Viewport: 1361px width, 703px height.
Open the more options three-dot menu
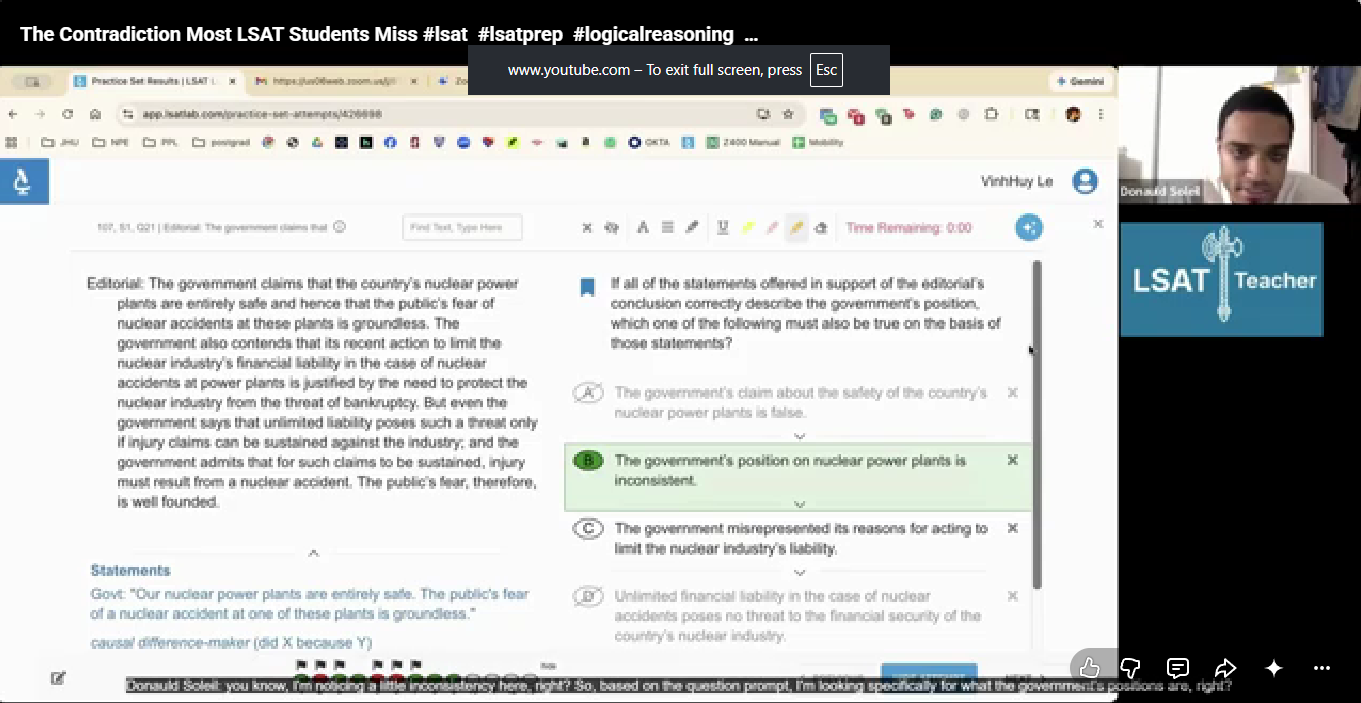pyautogui.click(x=1322, y=668)
